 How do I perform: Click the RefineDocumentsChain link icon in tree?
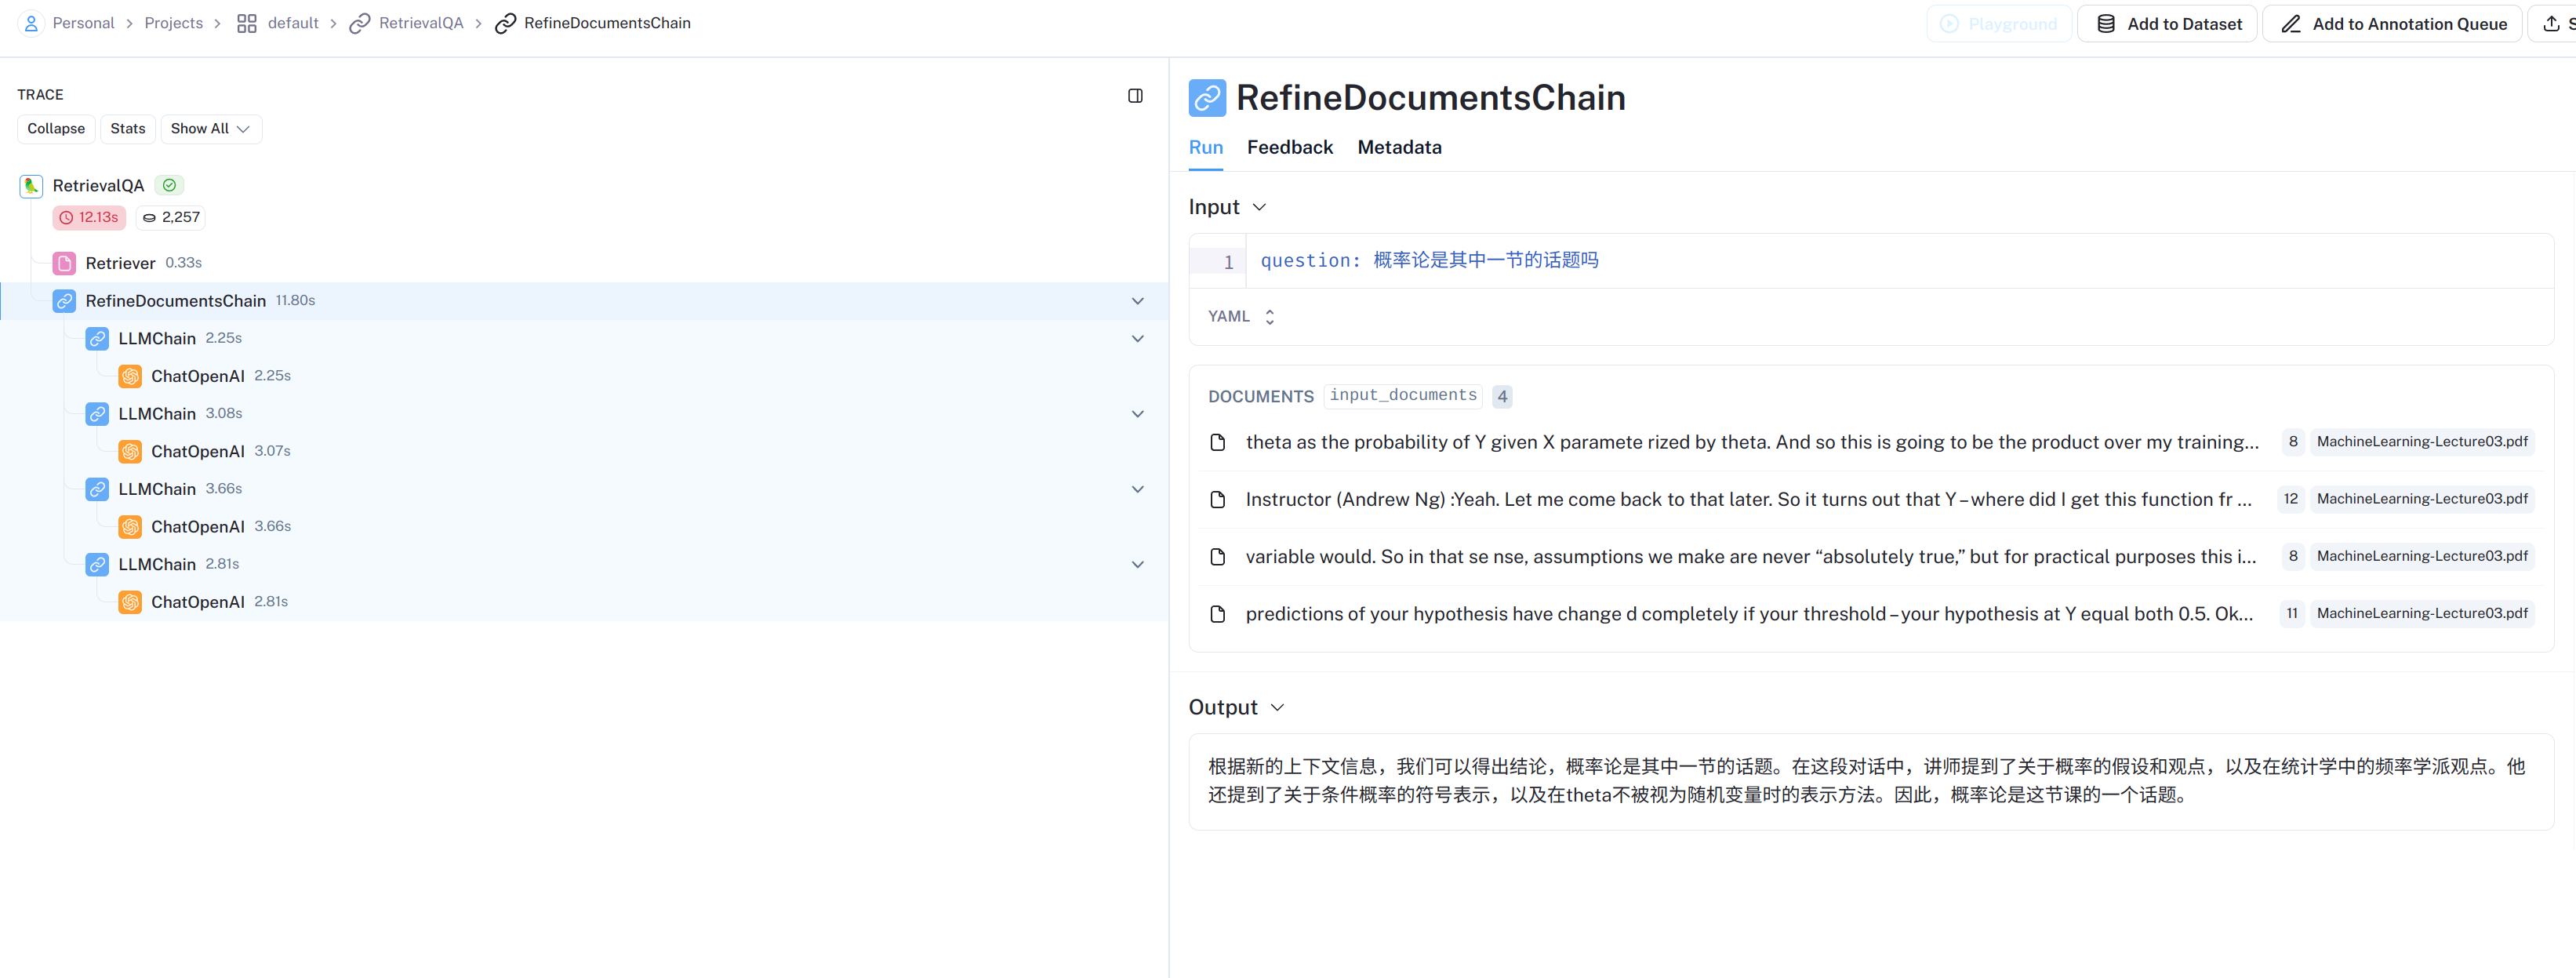tap(64, 301)
